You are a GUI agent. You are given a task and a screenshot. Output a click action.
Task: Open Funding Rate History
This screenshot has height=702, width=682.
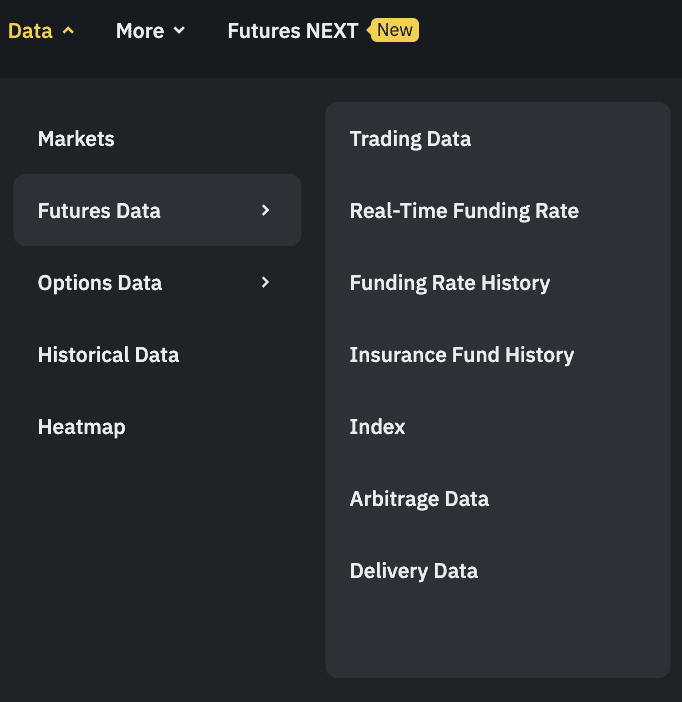(x=450, y=283)
